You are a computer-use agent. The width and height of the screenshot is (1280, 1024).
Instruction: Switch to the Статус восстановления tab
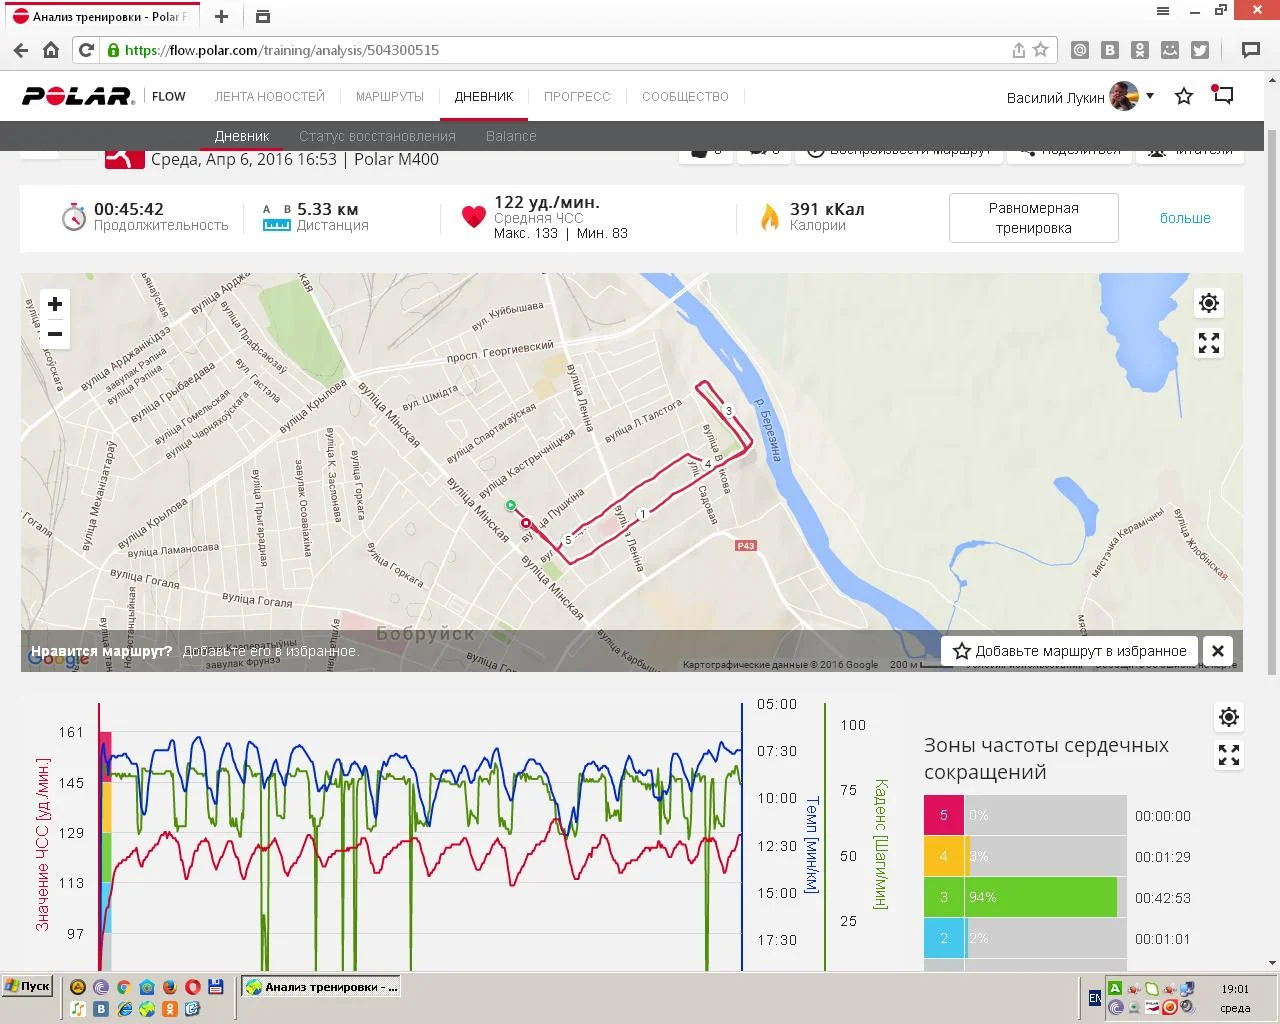coord(377,136)
